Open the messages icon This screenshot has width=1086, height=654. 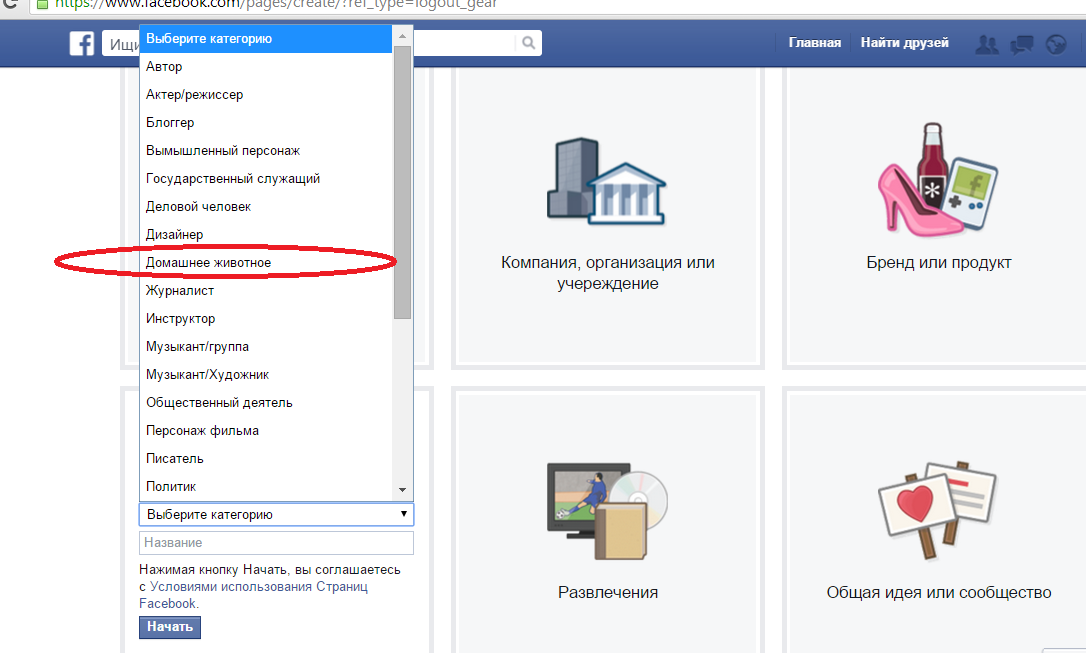tap(1021, 44)
